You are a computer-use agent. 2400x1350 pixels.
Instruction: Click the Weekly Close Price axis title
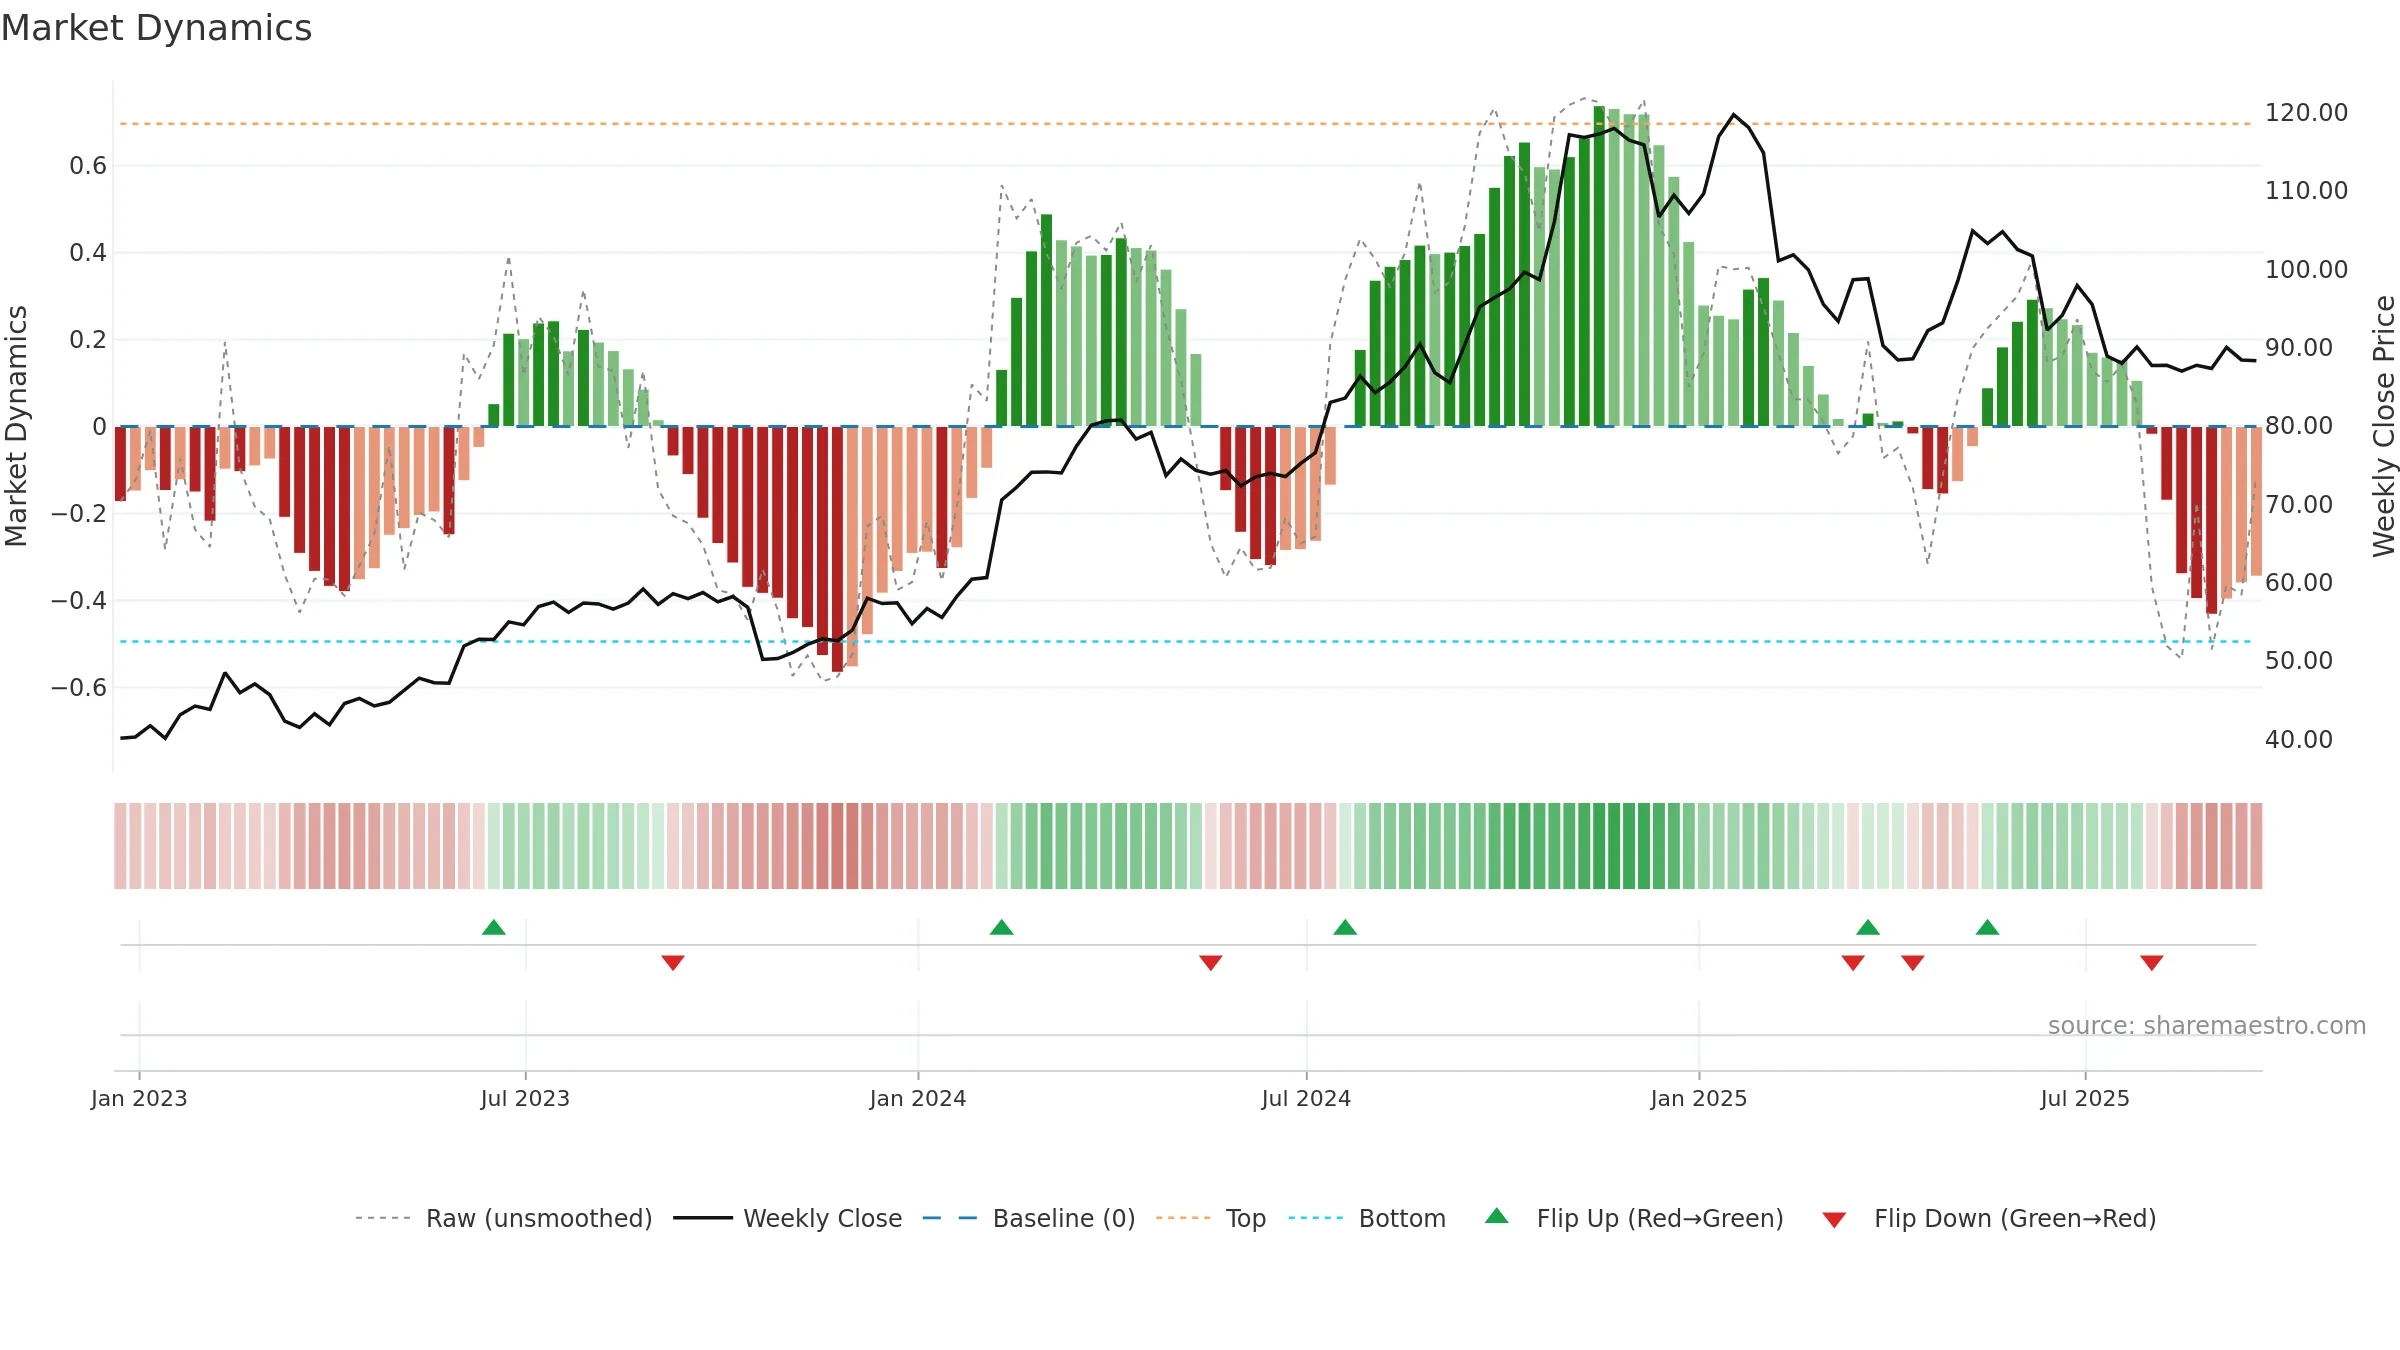coord(2384,426)
